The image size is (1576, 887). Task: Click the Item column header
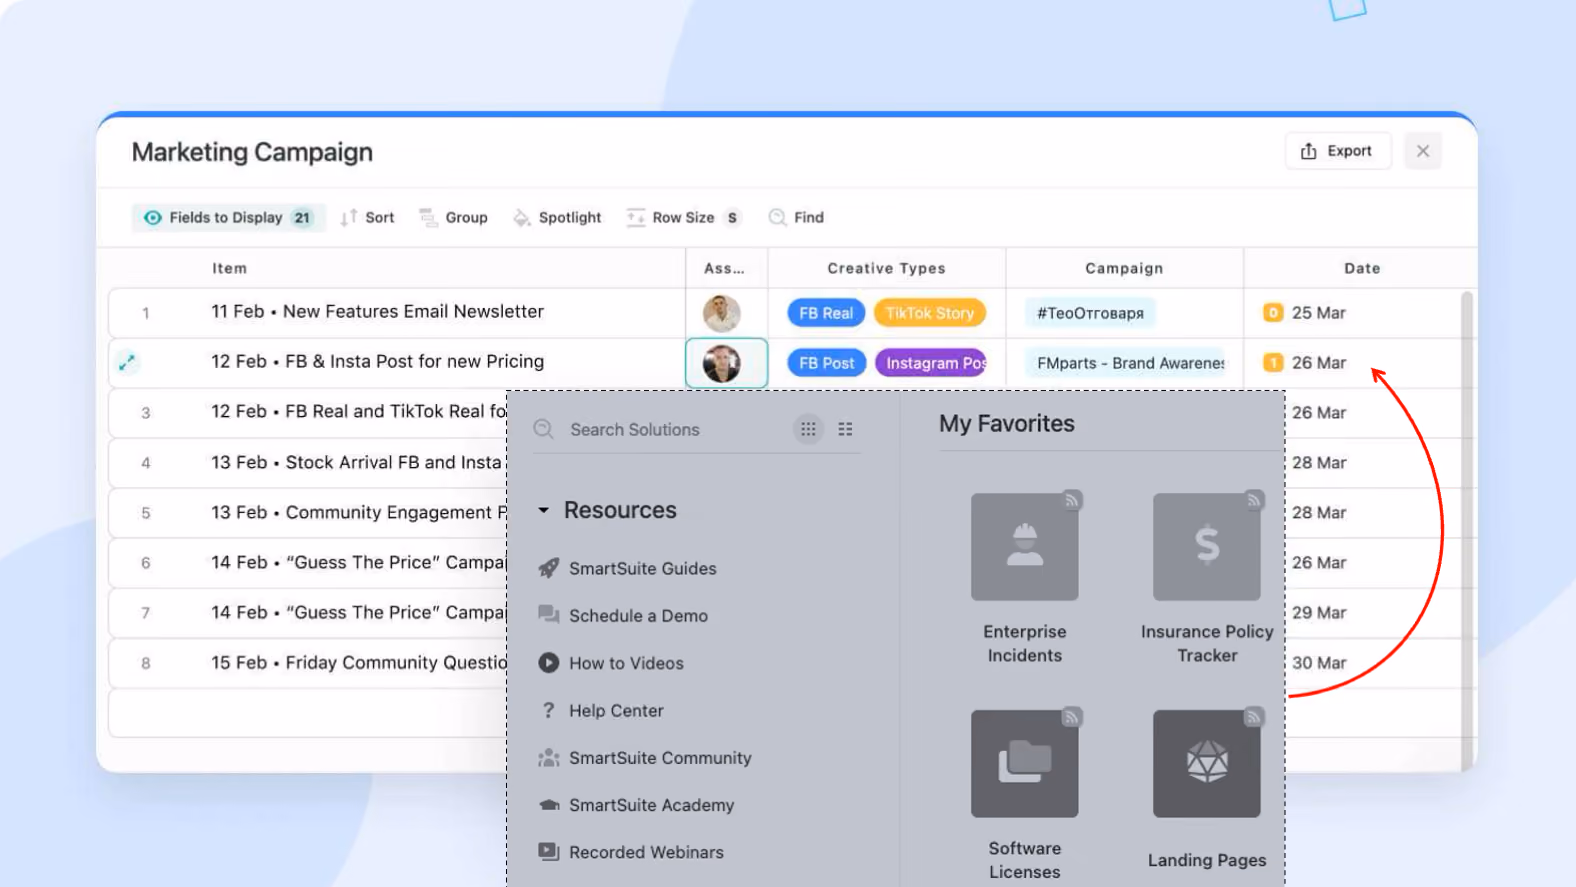coord(229,268)
